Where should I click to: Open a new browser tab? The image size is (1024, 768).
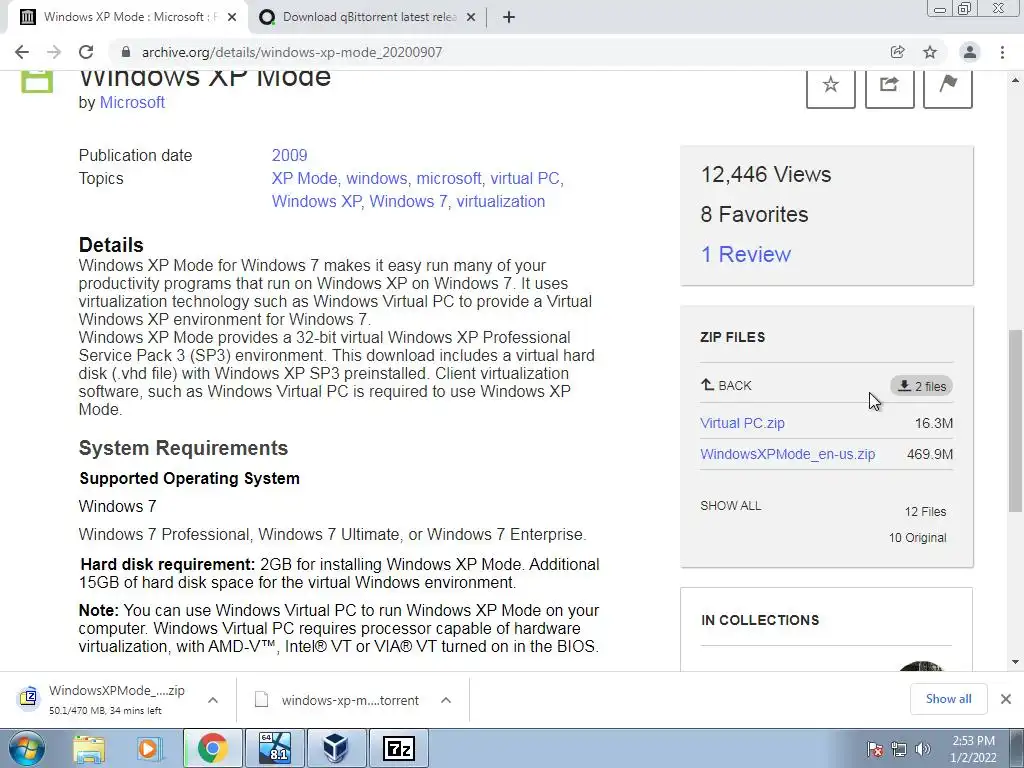coord(509,17)
